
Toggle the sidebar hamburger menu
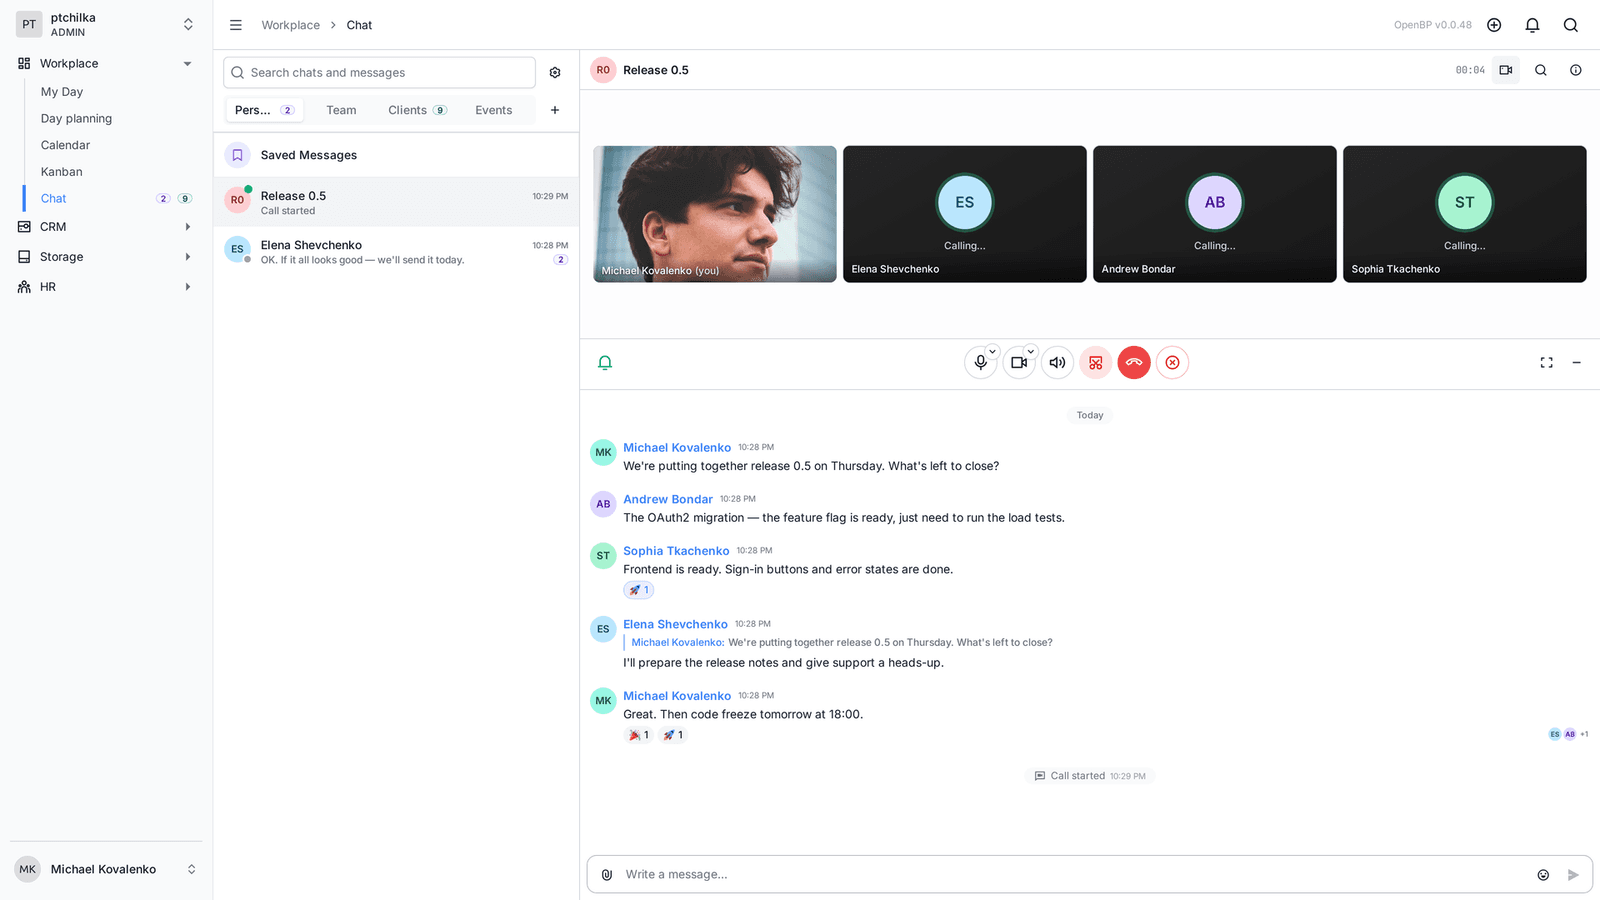tap(236, 25)
